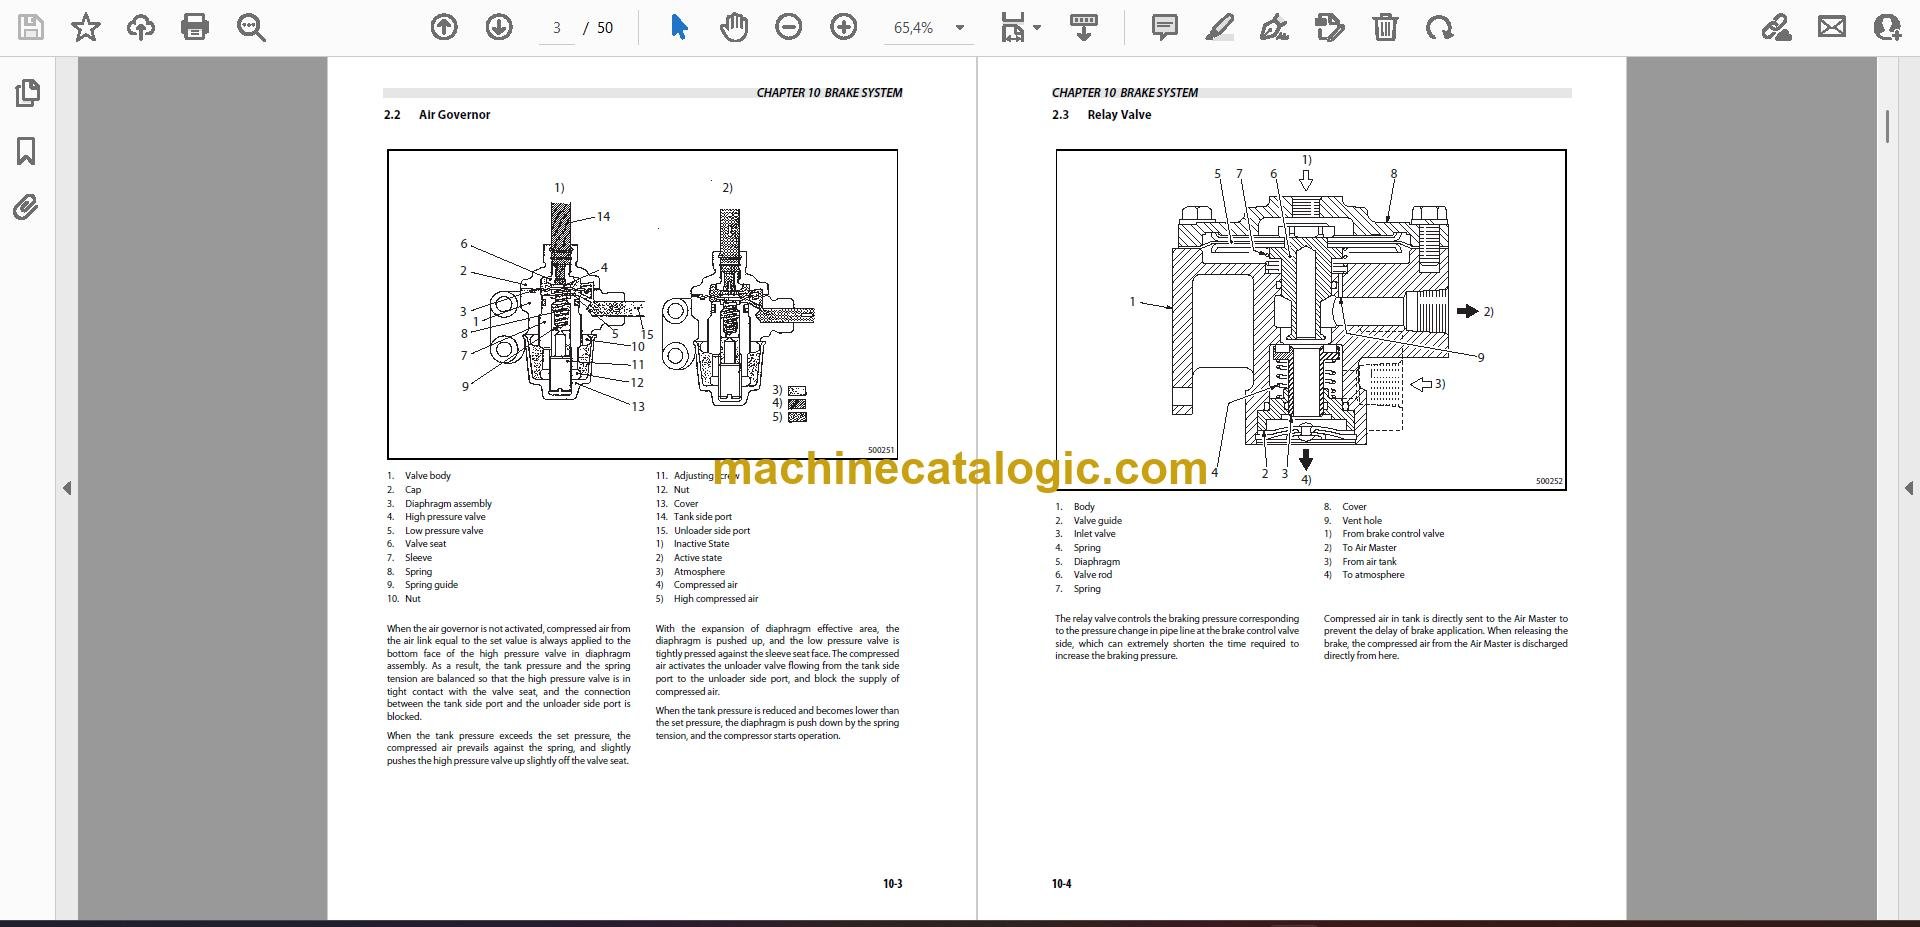Click the "10-4" page footer number

[1061, 884]
